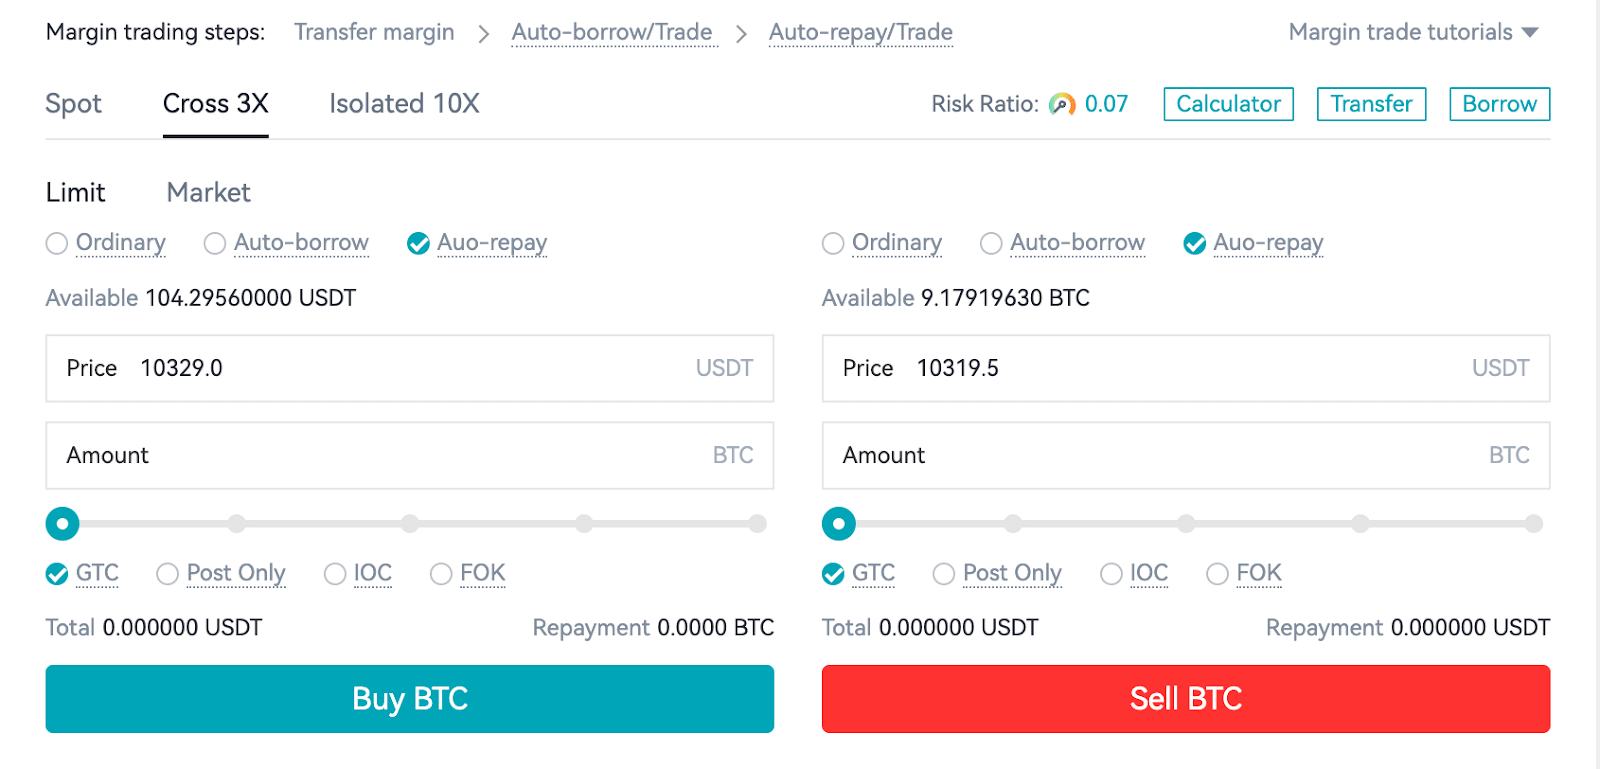
Task: Switch to Isolated 10X tab
Action: (x=404, y=104)
